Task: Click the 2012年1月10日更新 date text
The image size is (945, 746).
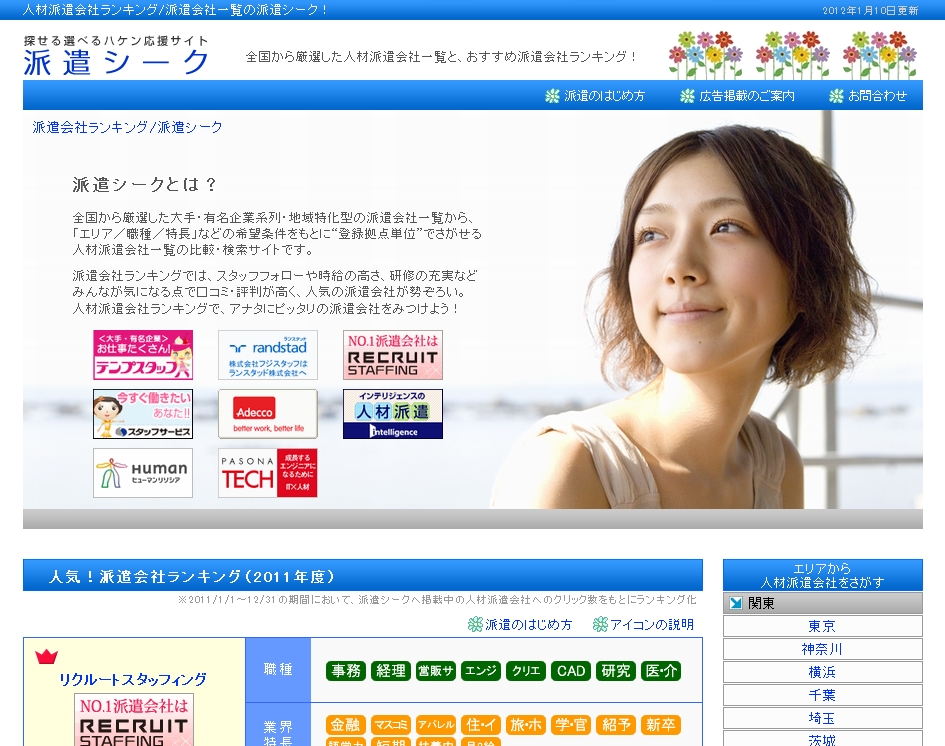Action: (x=870, y=10)
